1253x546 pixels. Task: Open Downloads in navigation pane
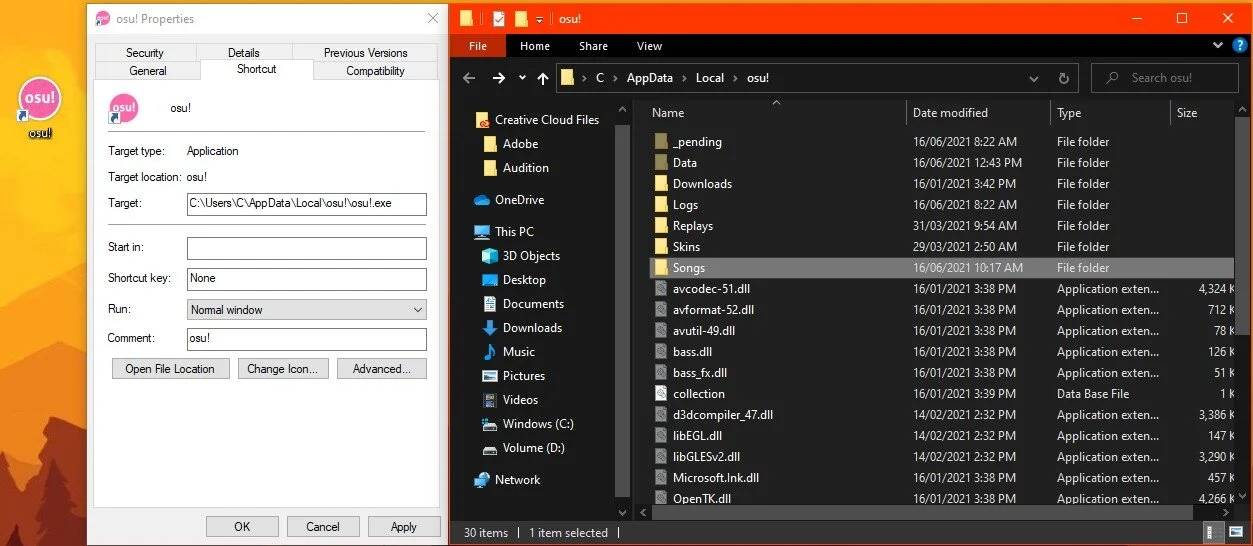[x=522, y=327]
